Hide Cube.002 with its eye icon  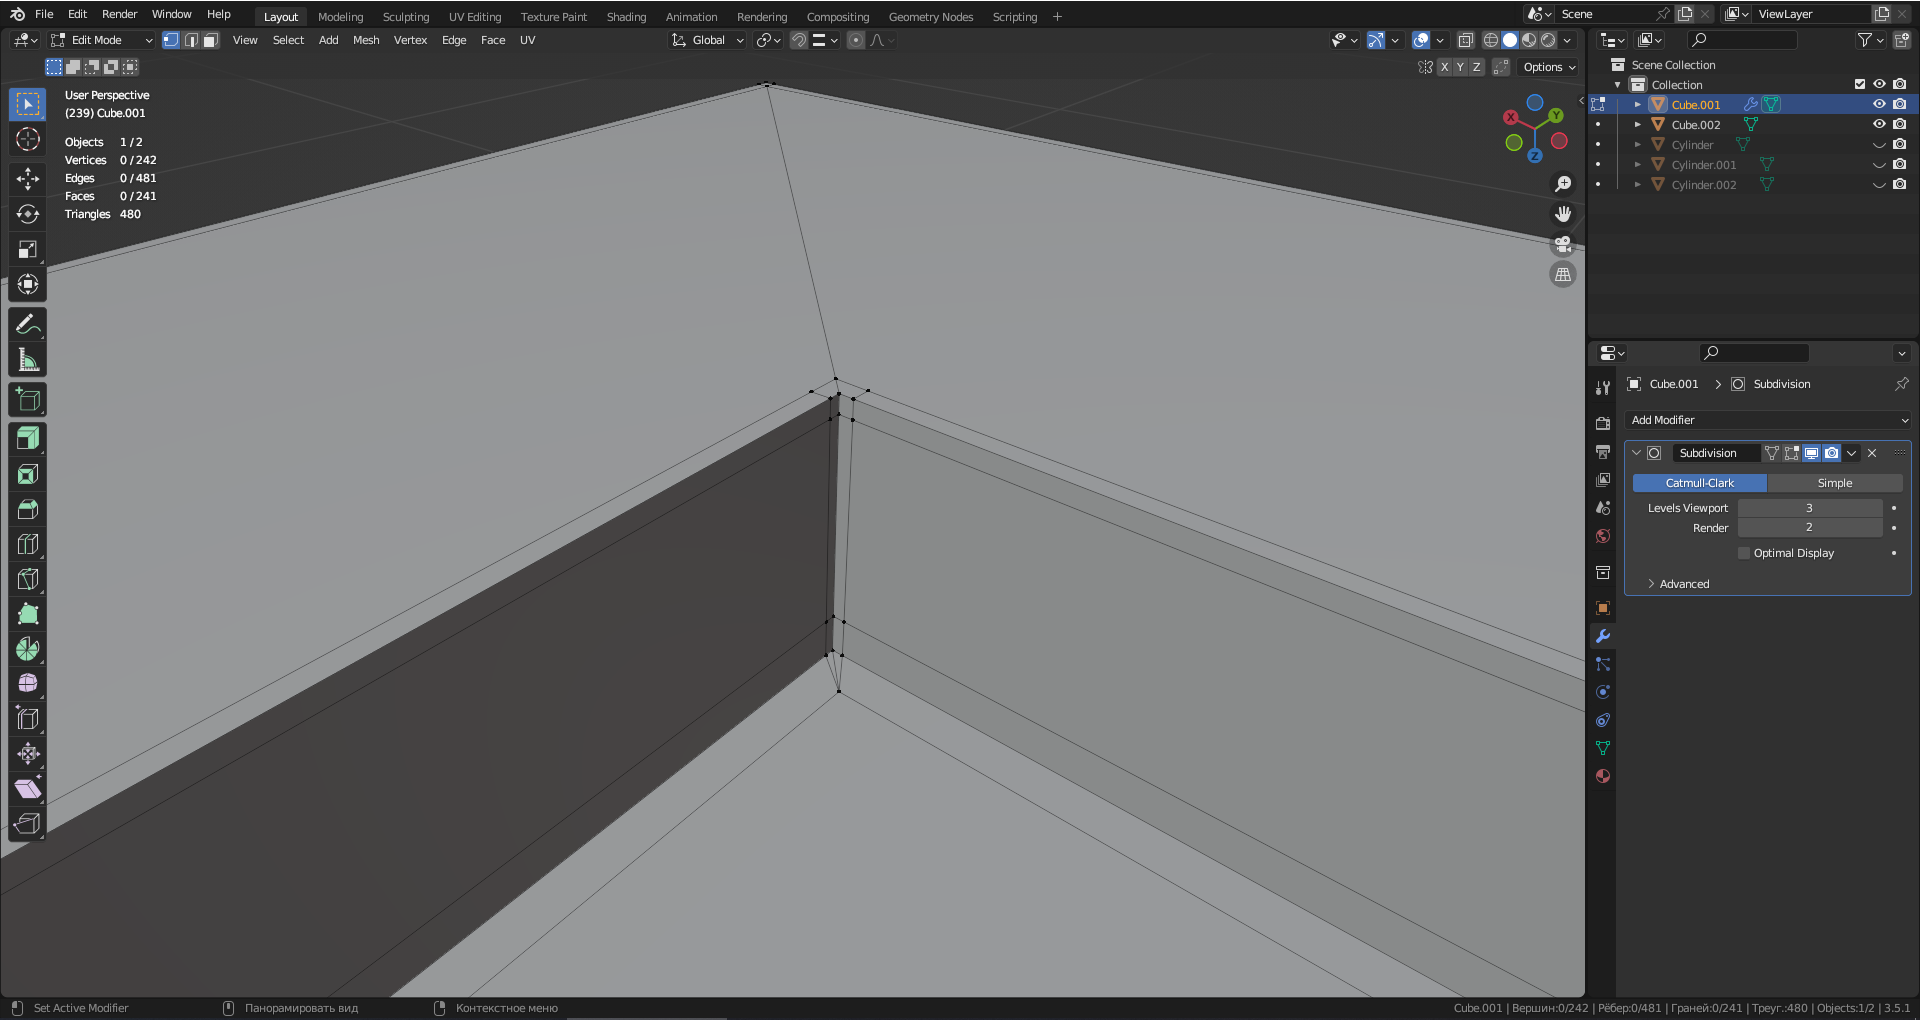point(1879,125)
